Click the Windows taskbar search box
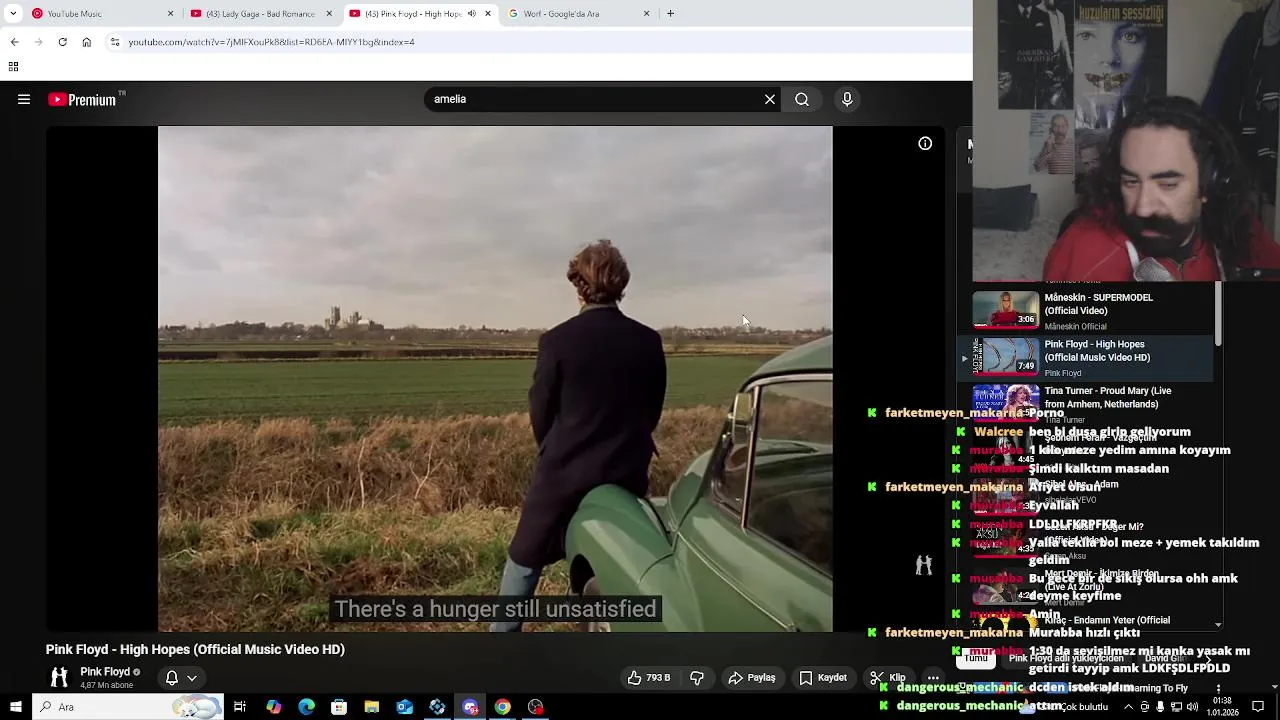Viewport: 1280px width, 720px height. point(128,707)
